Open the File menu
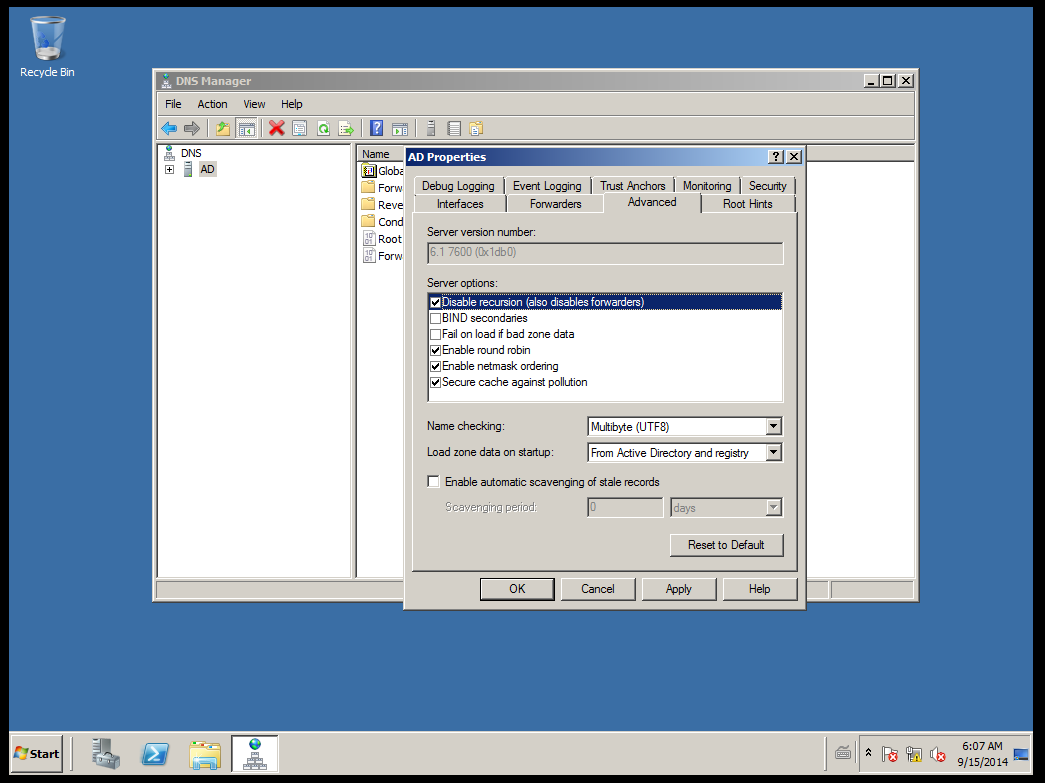Viewport: 1045px width, 783px height. coord(173,104)
